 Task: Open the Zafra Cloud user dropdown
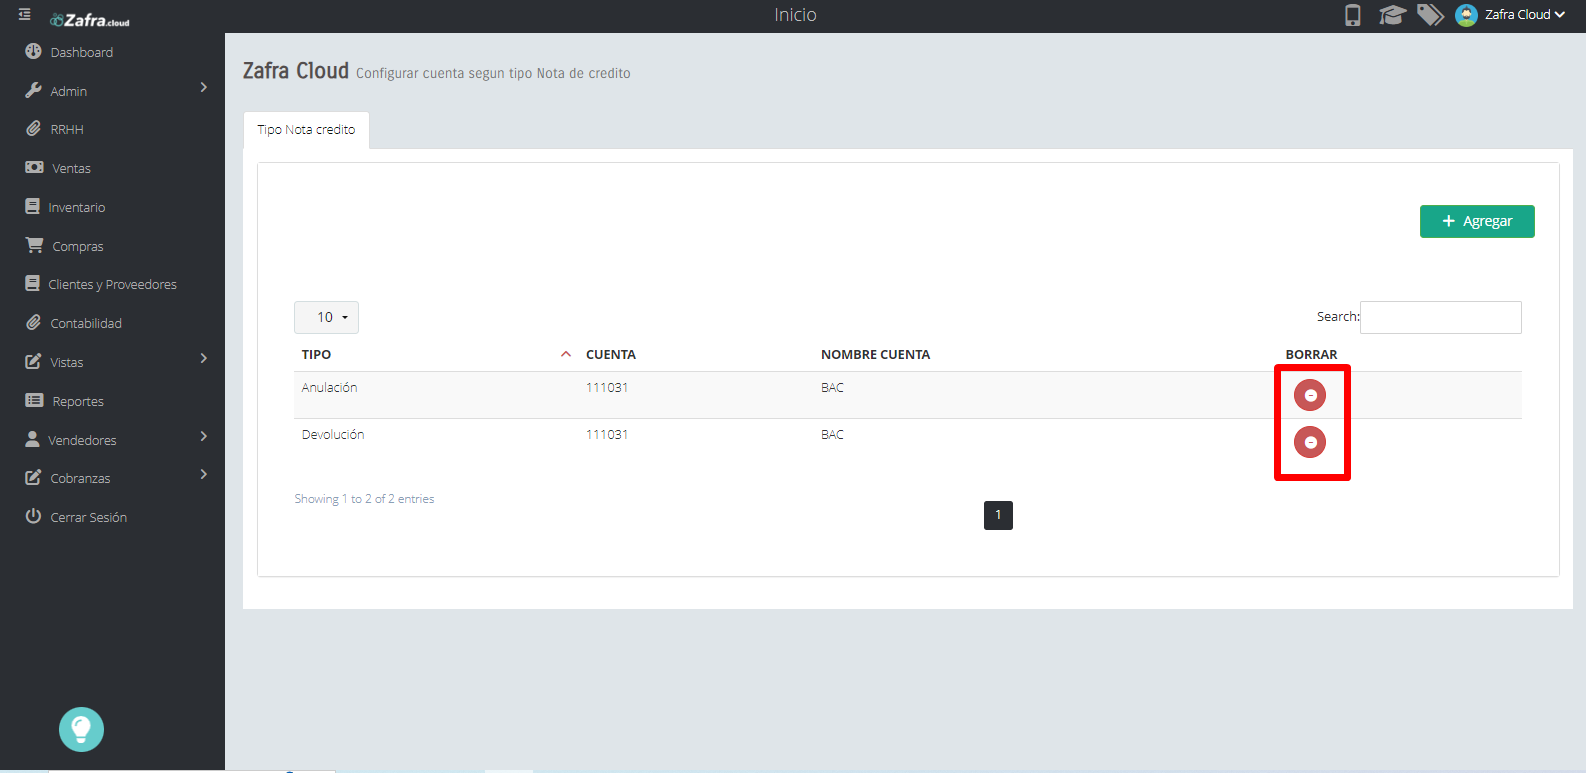(1524, 15)
